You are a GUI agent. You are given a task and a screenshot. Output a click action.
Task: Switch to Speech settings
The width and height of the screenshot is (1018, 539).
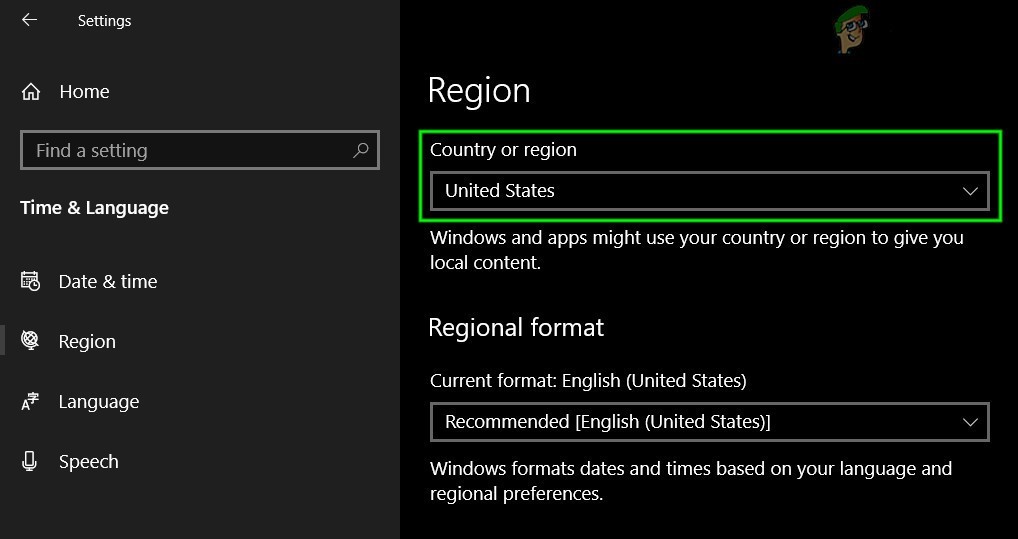(88, 462)
